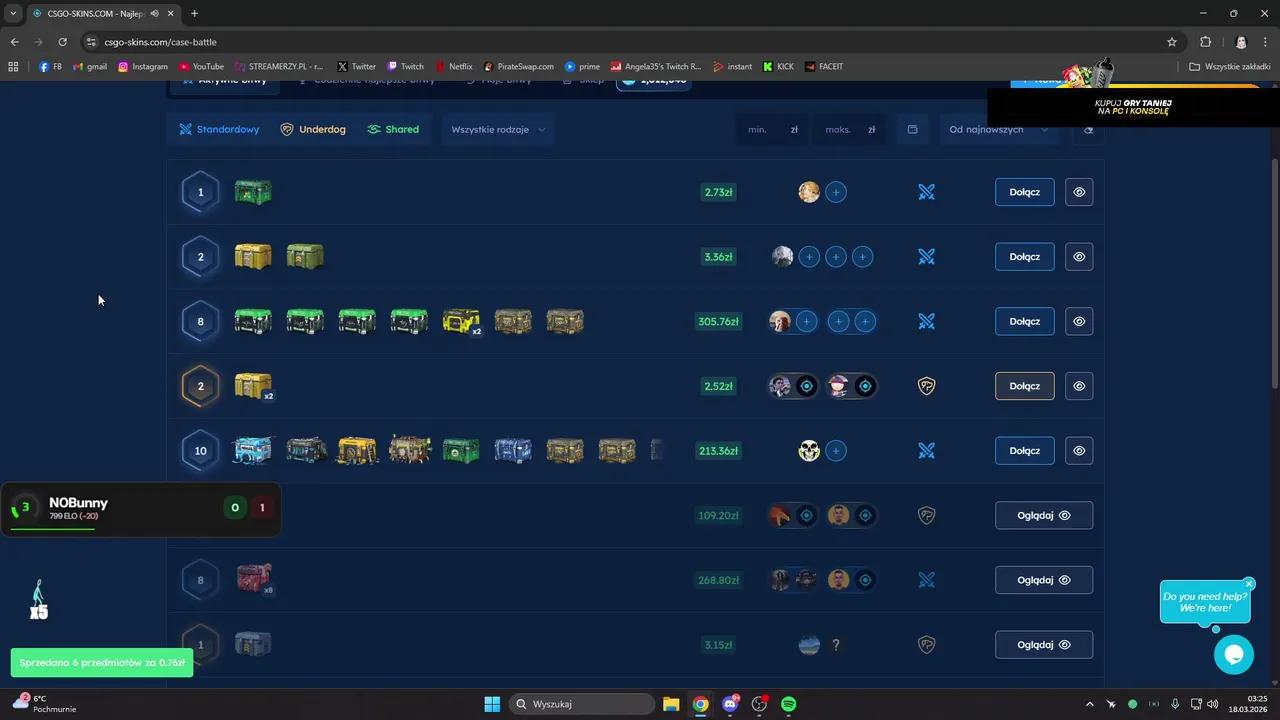Open Spotify from the Windows taskbar
The width and height of the screenshot is (1280, 720).
click(788, 704)
